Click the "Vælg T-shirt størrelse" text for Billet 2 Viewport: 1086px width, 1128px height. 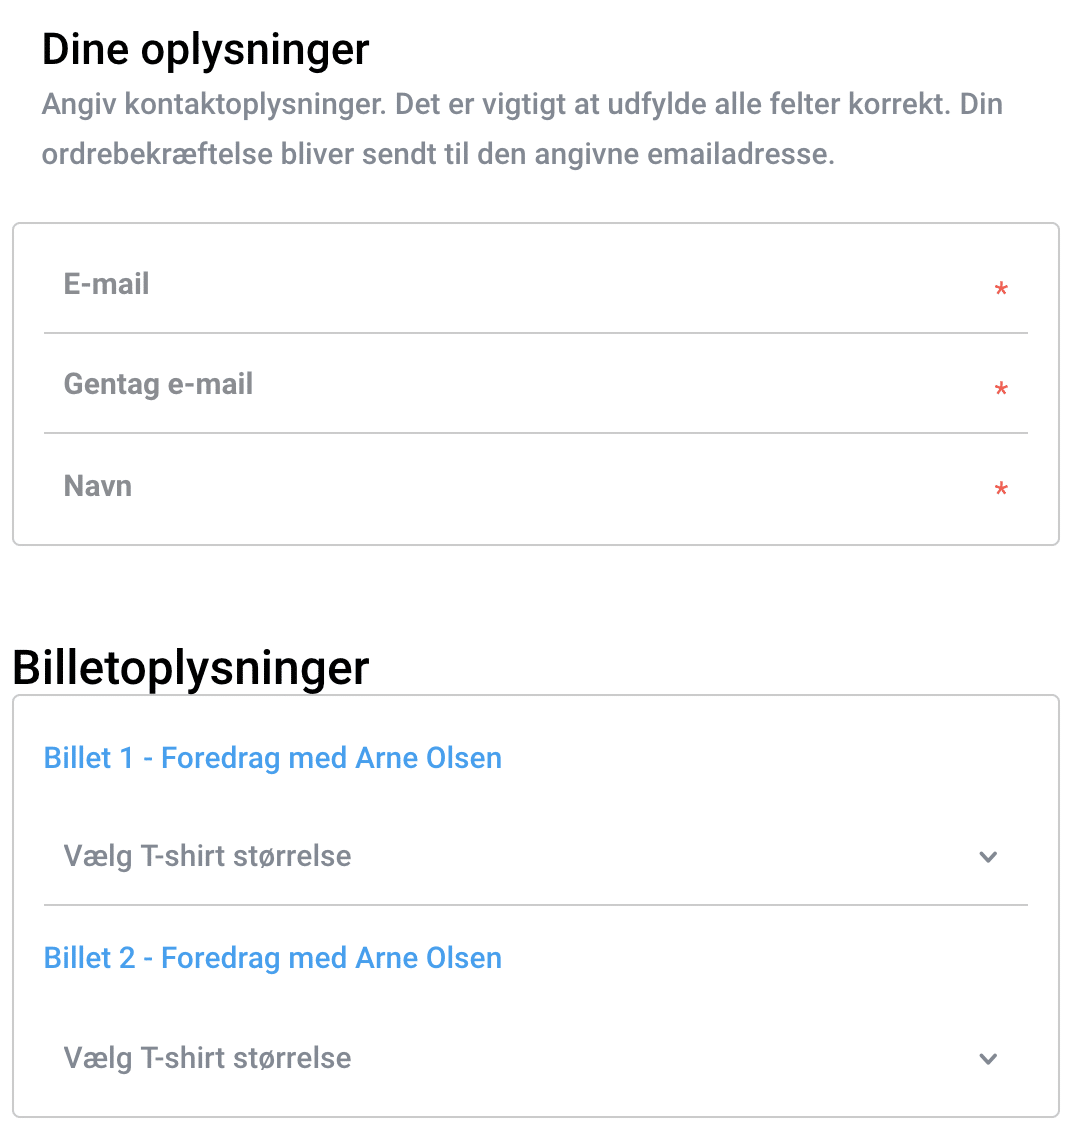pyautogui.click(x=207, y=1059)
